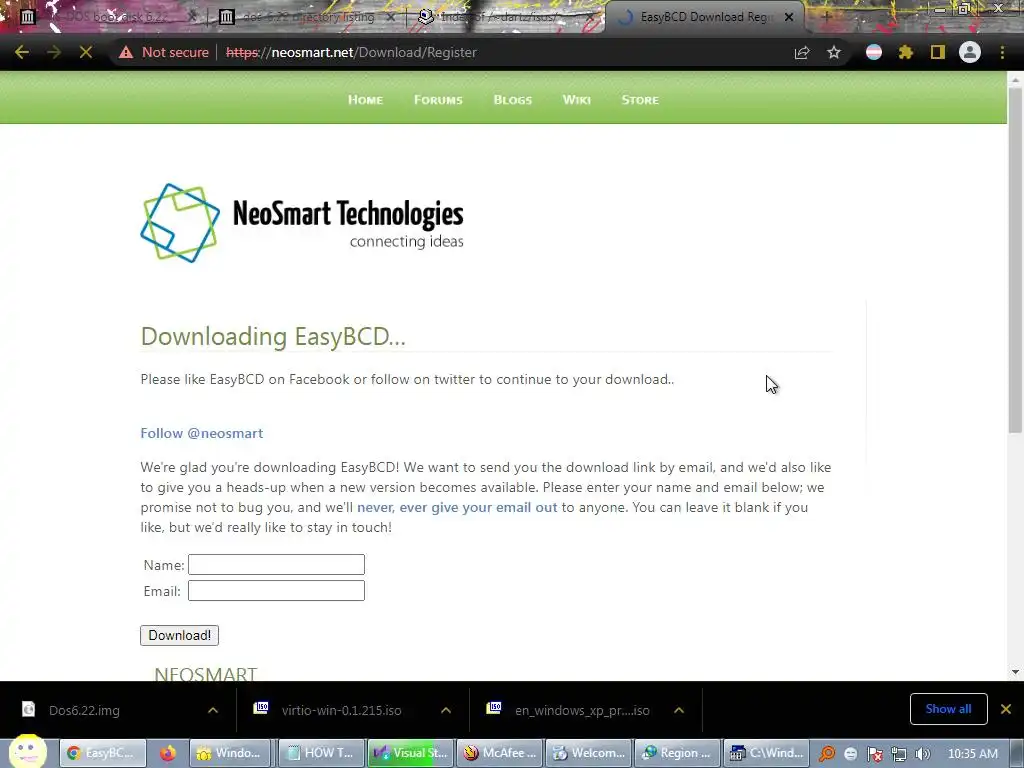Expand virtio-win-0.1.215.iso options chevron
The width and height of the screenshot is (1024, 768).
[446, 711]
